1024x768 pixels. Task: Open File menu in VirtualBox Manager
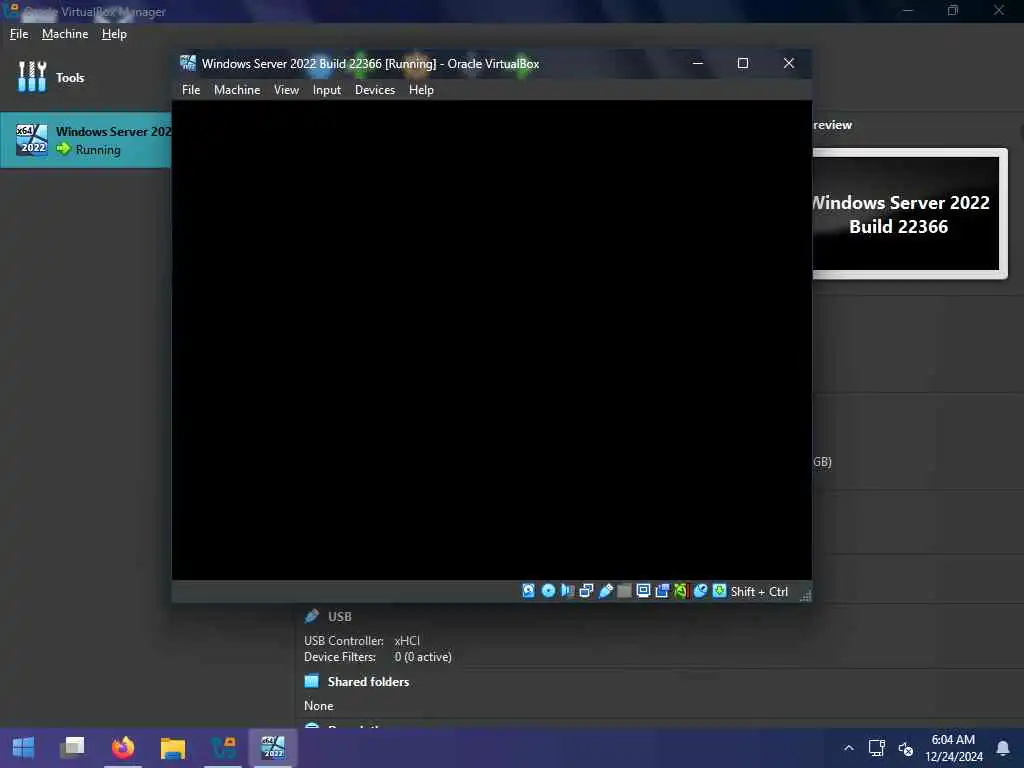pos(19,34)
